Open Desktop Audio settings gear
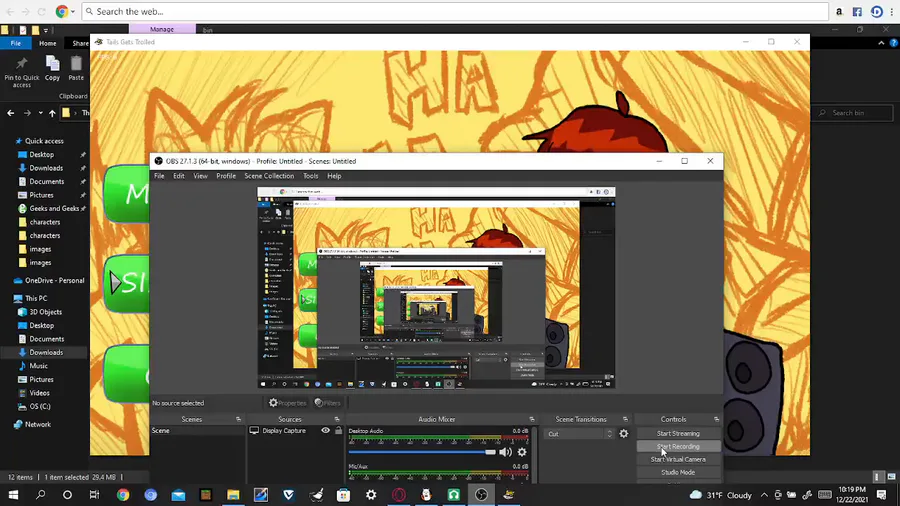The width and height of the screenshot is (900, 506). [x=522, y=452]
